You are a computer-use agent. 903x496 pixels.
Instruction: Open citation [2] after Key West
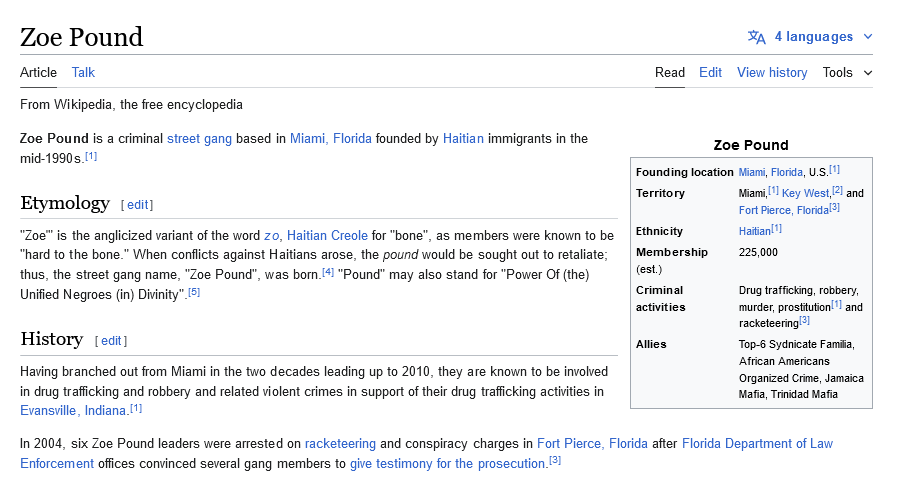point(837,190)
